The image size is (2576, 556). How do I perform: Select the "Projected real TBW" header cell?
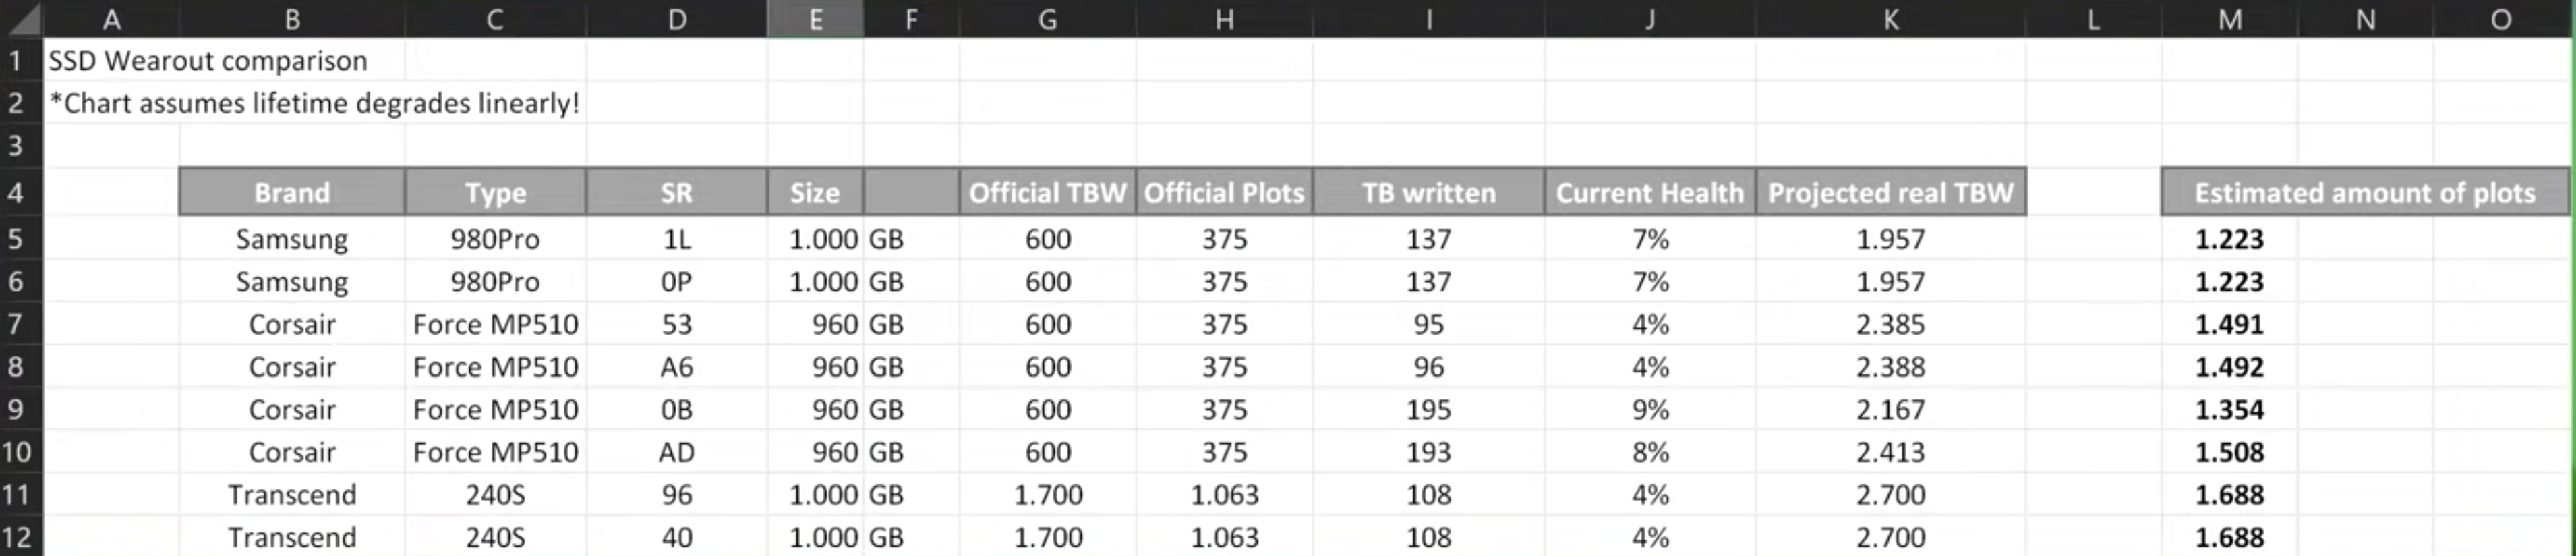point(1890,192)
